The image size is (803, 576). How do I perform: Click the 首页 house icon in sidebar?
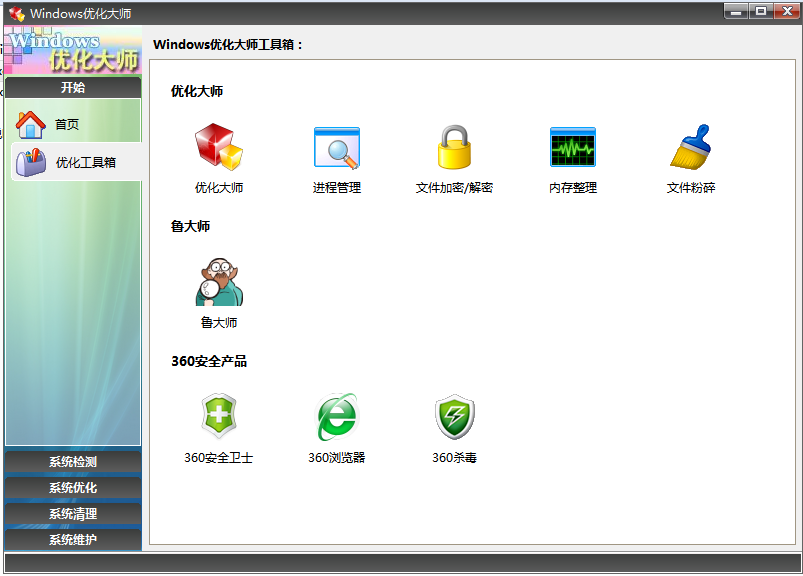tap(30, 124)
